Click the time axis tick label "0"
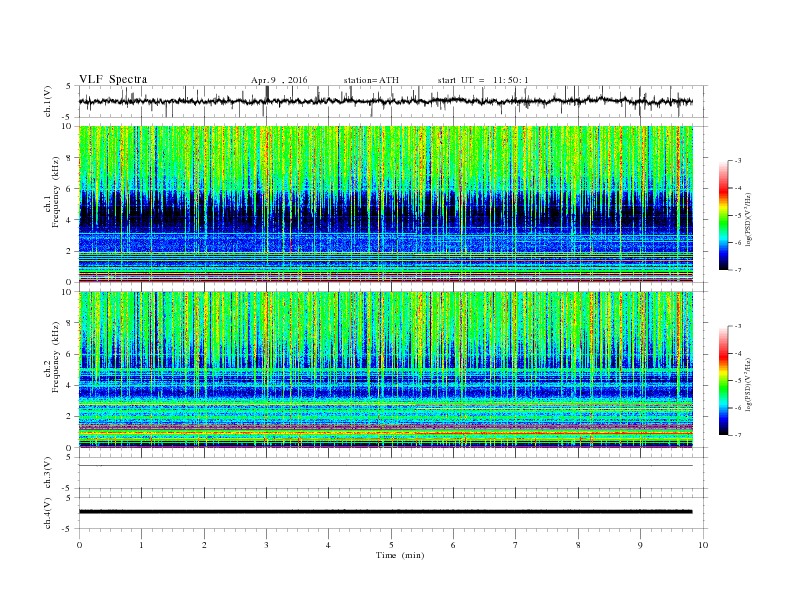This screenshot has height=612, width=792. pos(79,545)
